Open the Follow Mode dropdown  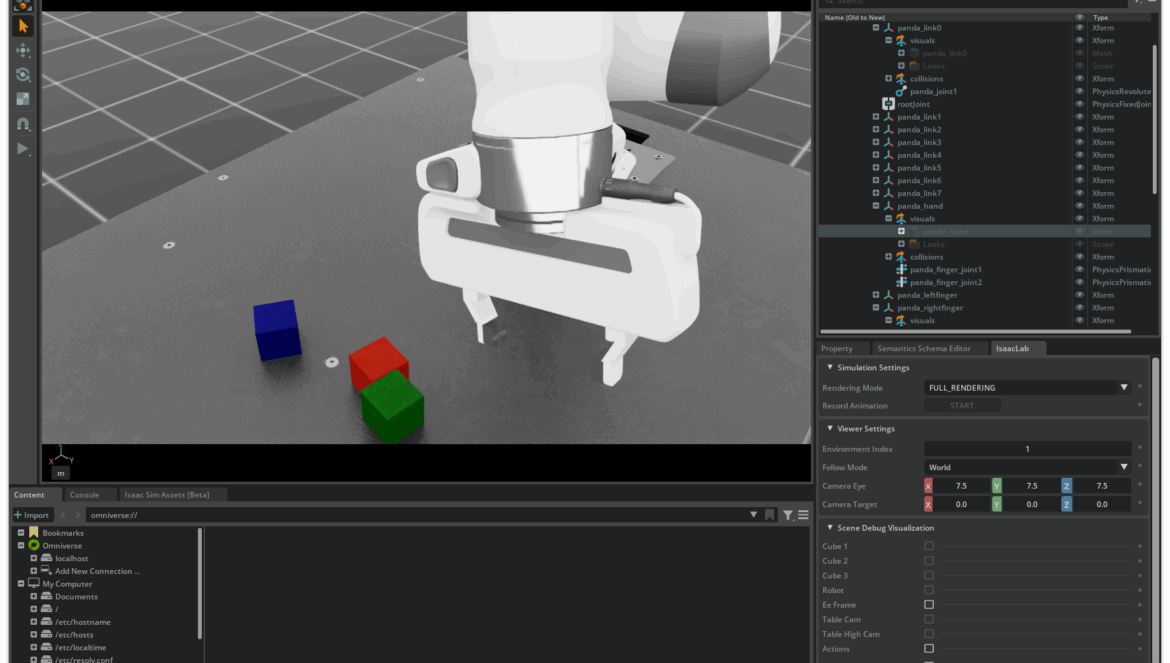pos(1027,467)
